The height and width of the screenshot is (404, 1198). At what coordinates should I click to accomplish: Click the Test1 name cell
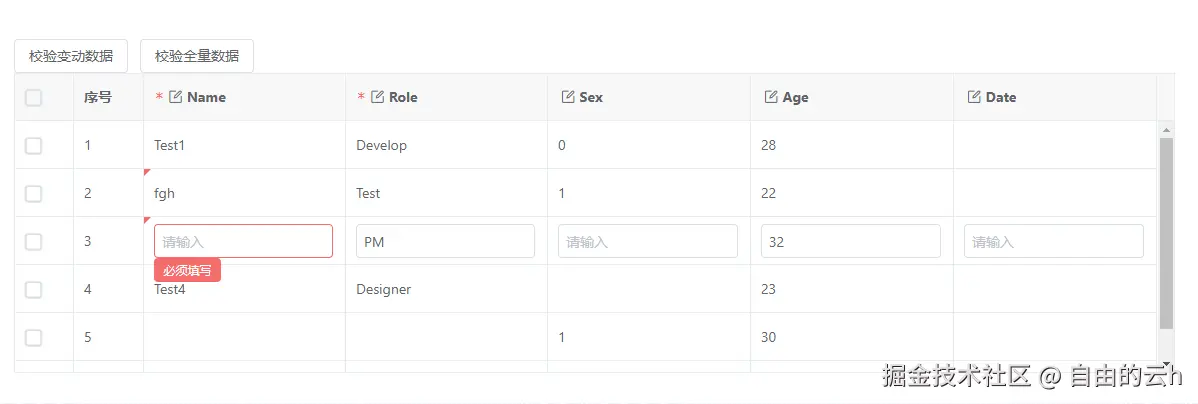pyautogui.click(x=170, y=146)
